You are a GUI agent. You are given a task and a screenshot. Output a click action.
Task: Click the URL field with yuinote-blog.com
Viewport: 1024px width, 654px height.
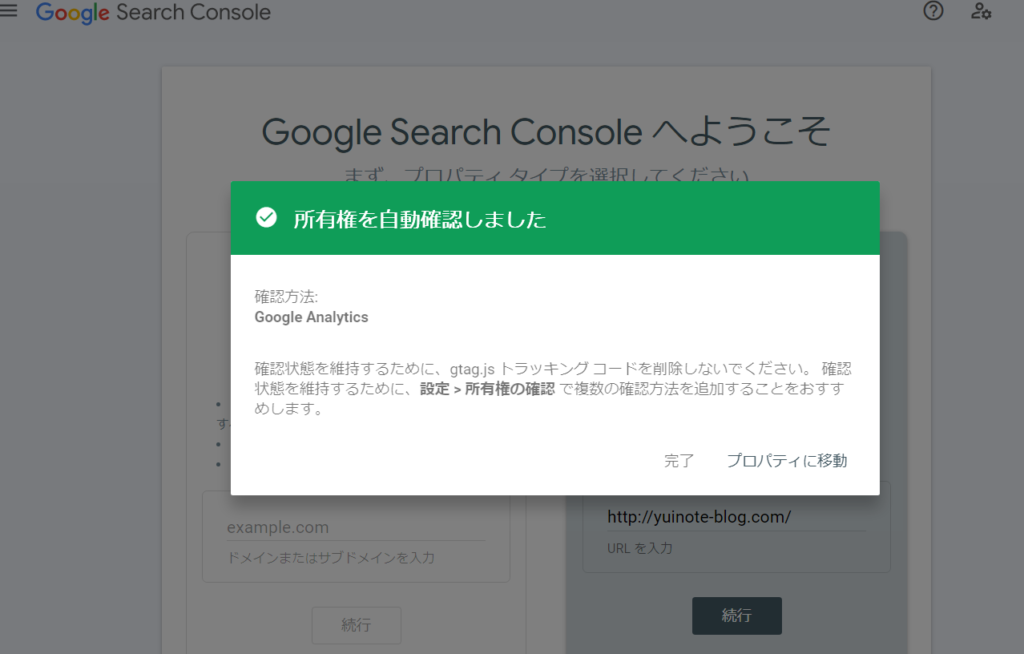[x=736, y=517]
